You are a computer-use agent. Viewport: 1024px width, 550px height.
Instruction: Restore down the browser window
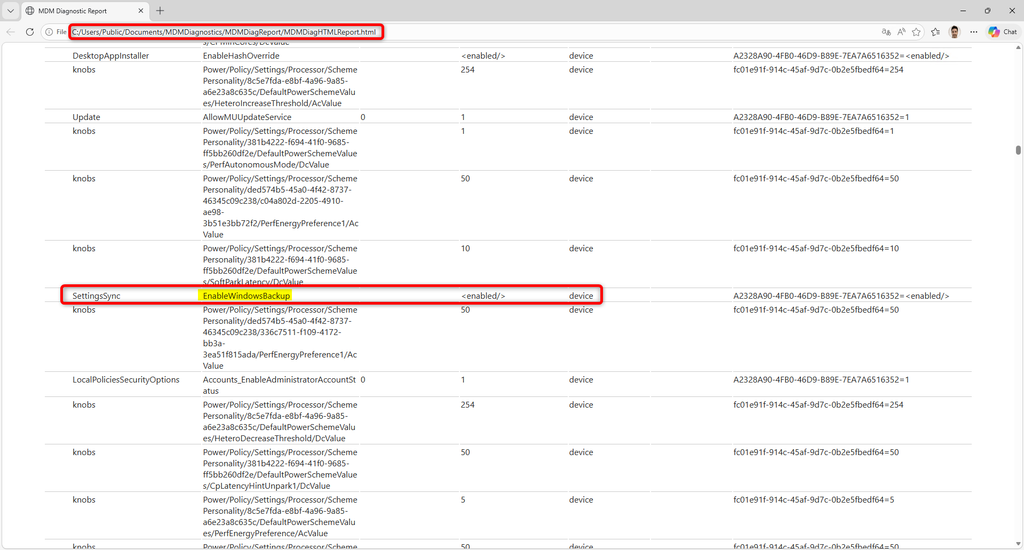tap(987, 10)
